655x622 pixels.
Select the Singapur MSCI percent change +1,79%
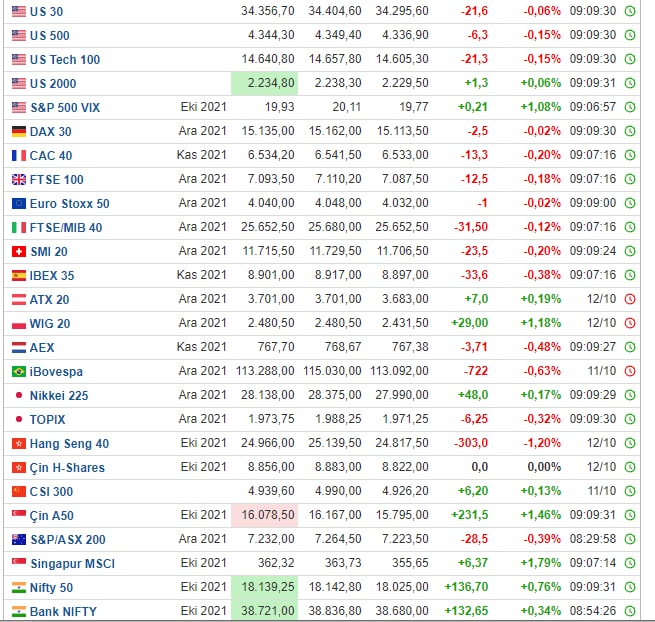[541, 563]
